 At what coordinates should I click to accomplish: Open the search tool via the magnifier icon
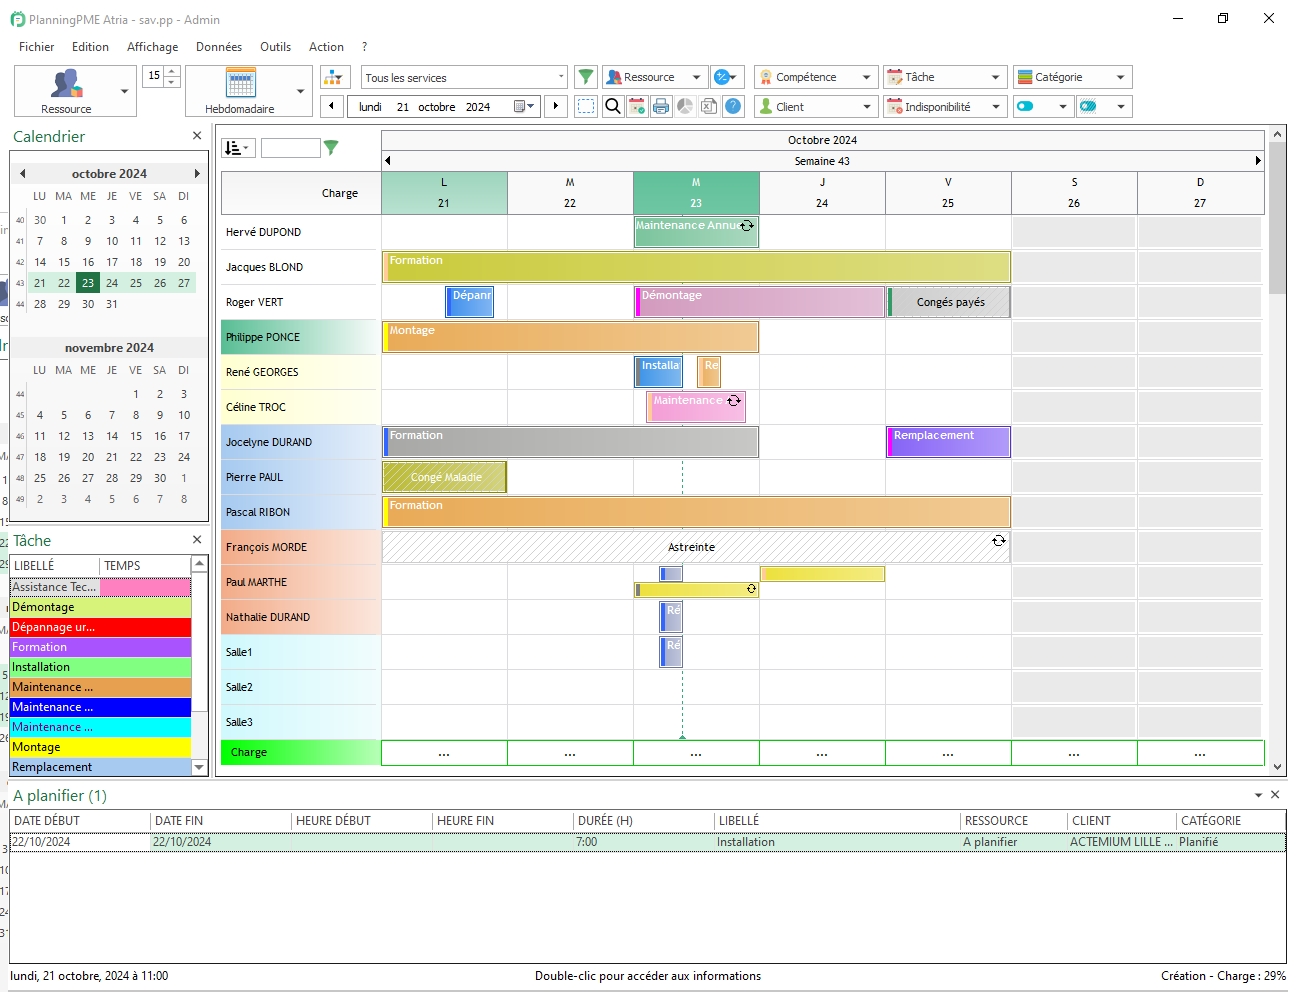pyautogui.click(x=613, y=106)
